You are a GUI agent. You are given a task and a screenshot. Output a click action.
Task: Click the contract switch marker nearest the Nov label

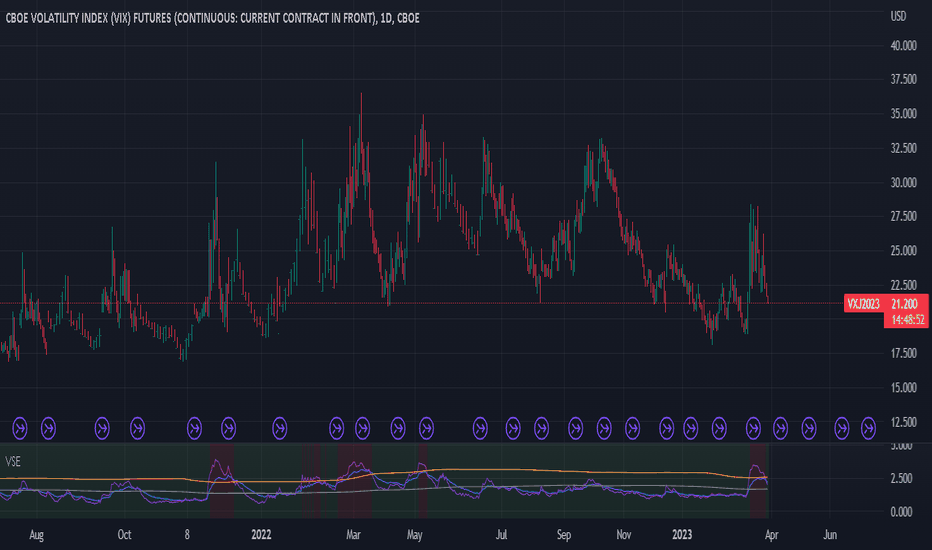(x=632, y=428)
